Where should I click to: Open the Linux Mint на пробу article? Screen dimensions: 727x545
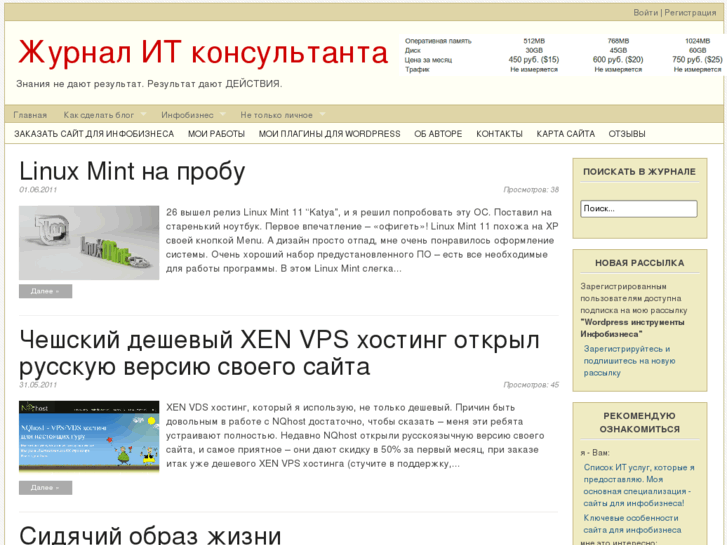pos(132,171)
